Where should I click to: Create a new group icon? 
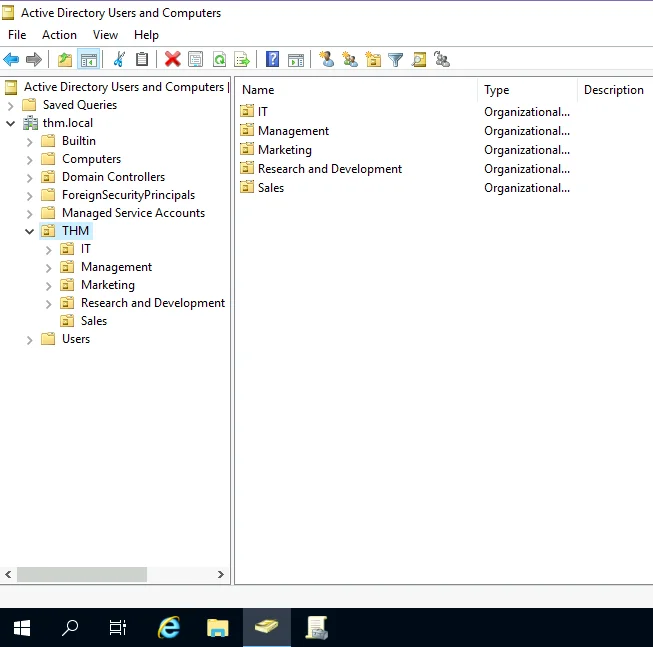349,59
